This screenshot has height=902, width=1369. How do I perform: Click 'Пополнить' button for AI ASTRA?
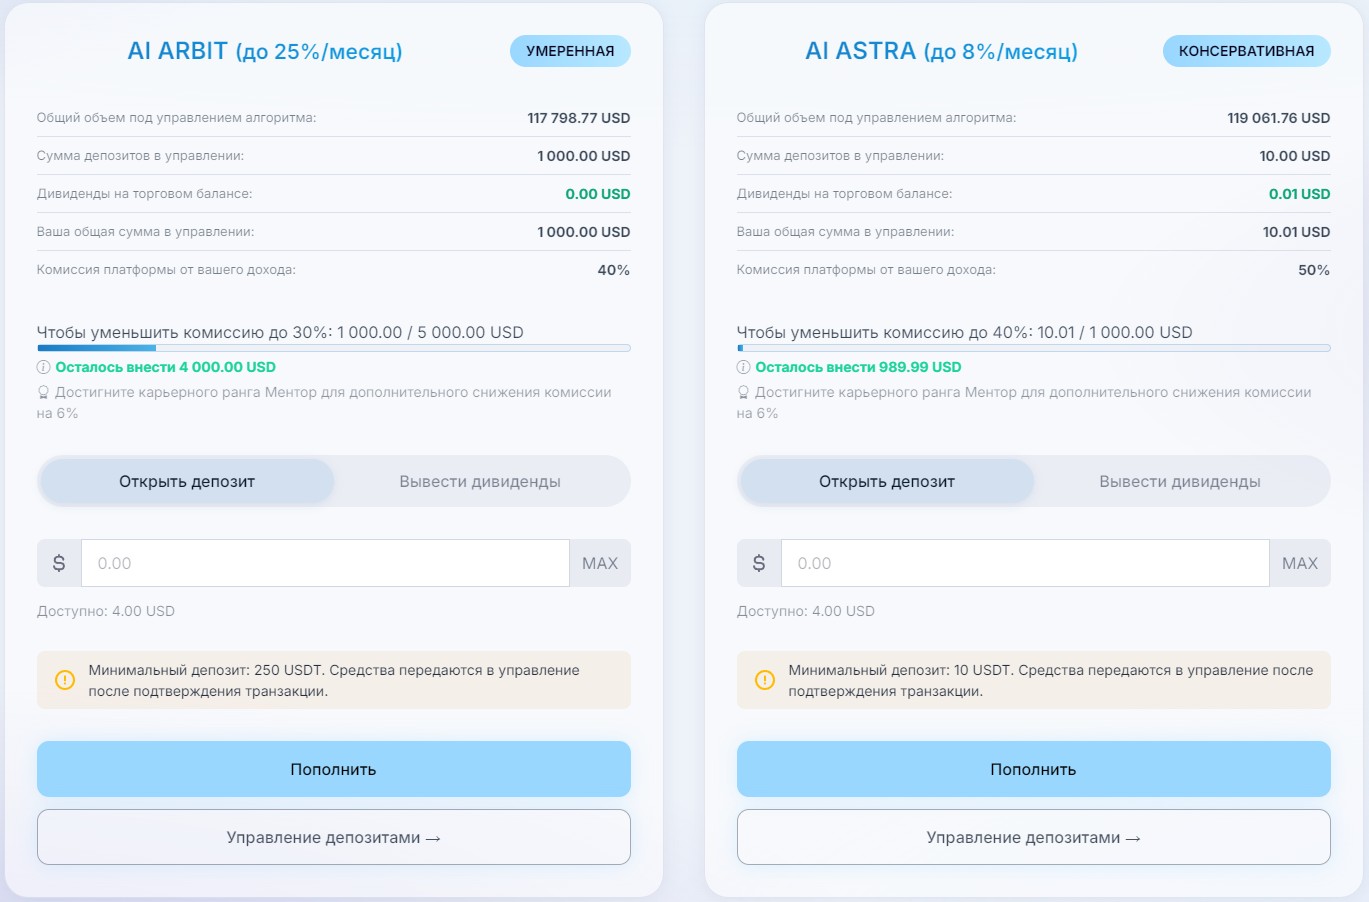(x=1034, y=769)
